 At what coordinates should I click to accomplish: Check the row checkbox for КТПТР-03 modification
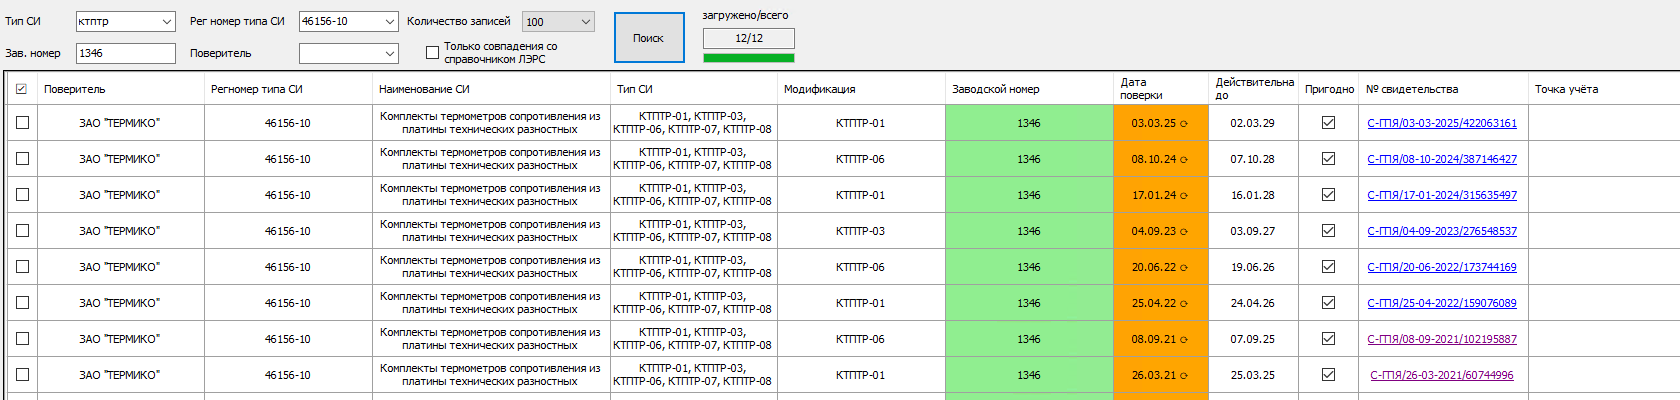pos(22,231)
